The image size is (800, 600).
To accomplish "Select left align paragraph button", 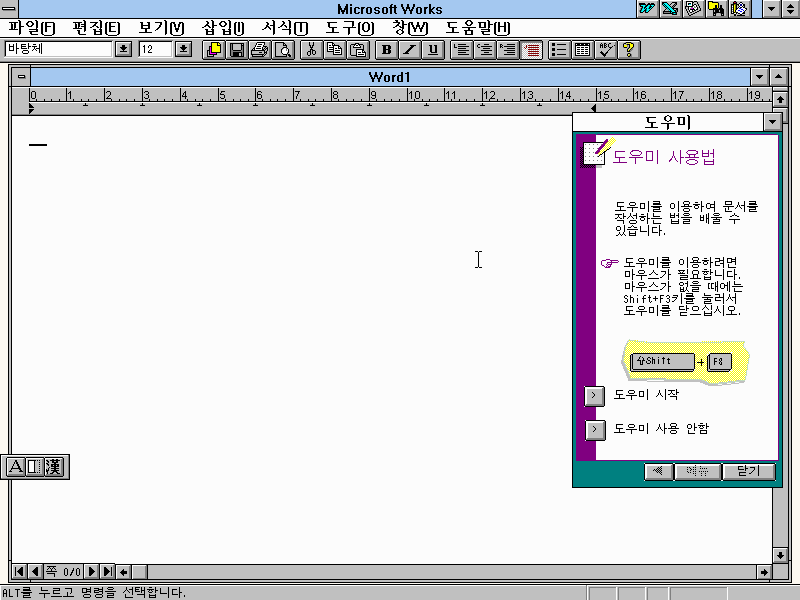I will tap(461, 49).
